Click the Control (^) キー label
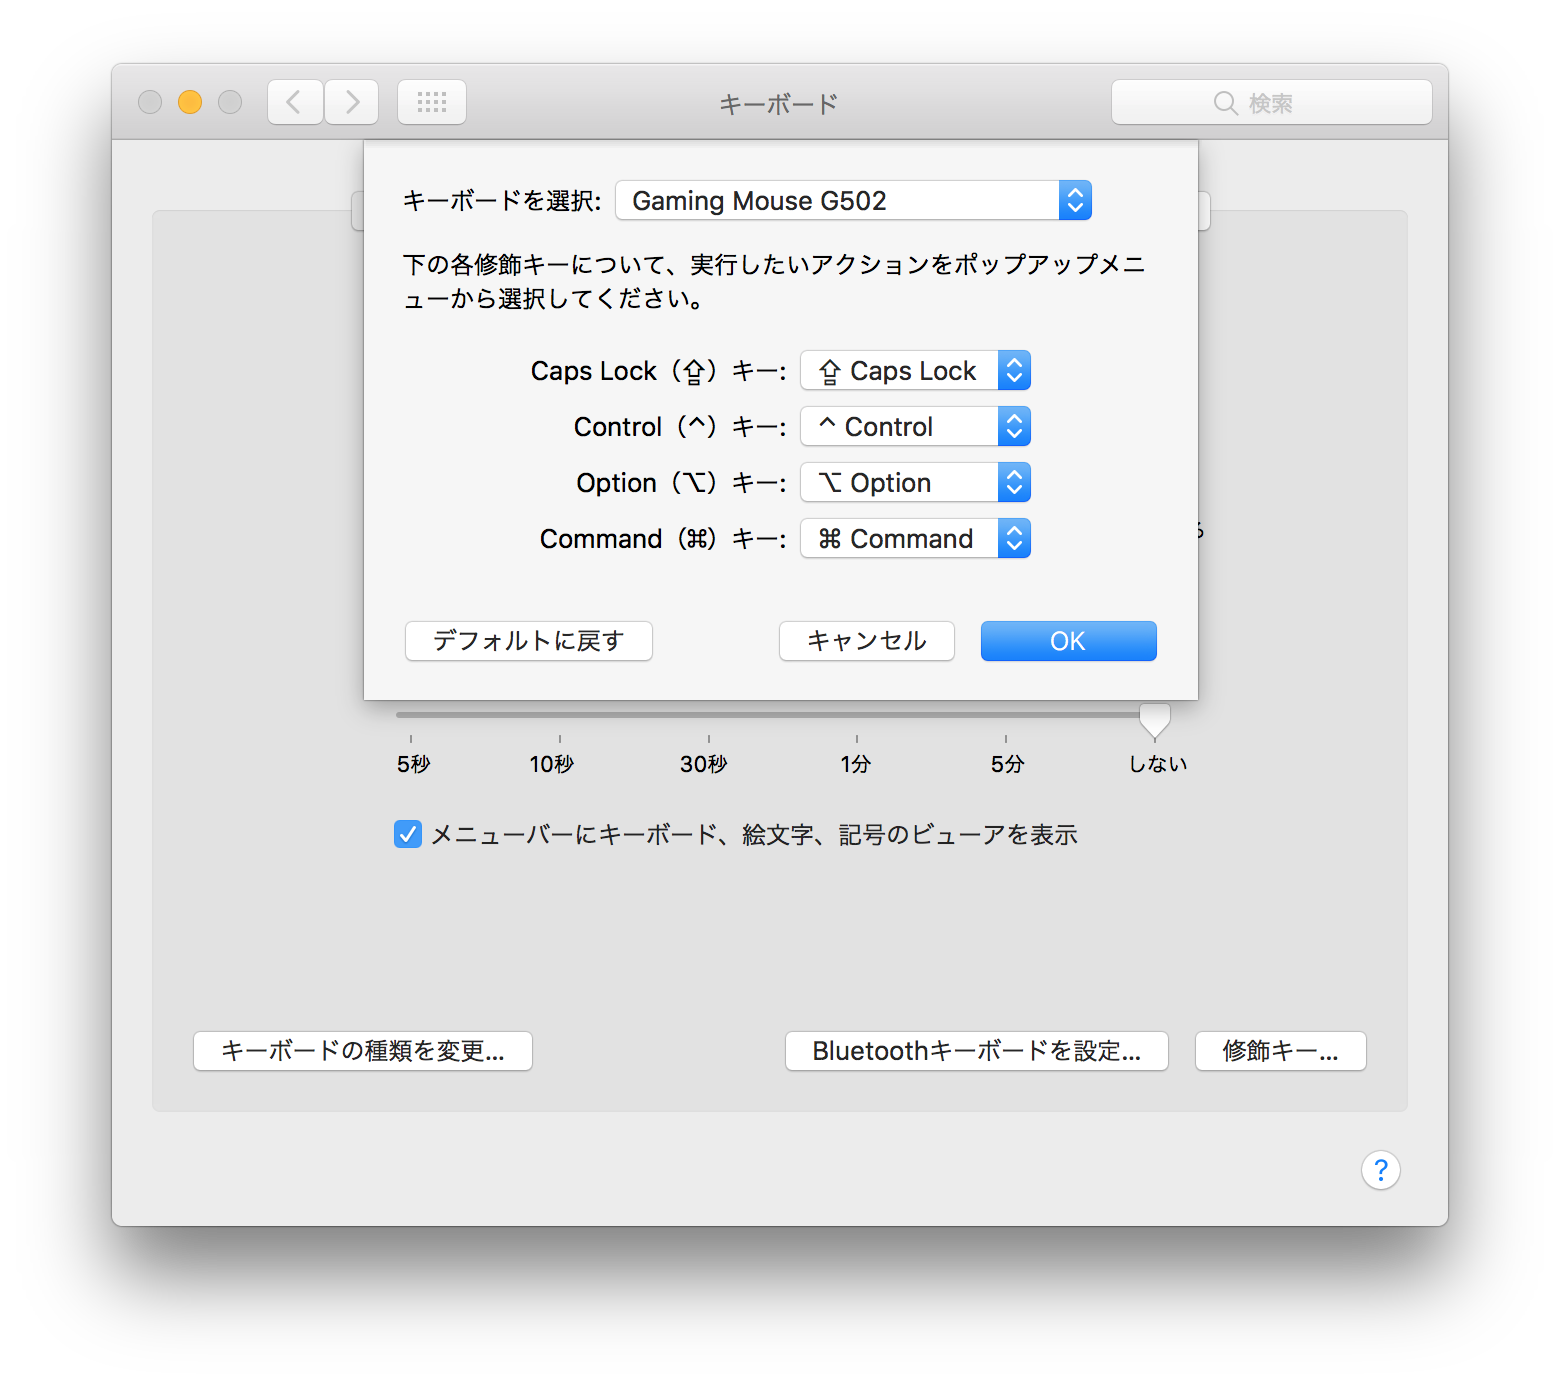The image size is (1560, 1386). (681, 427)
